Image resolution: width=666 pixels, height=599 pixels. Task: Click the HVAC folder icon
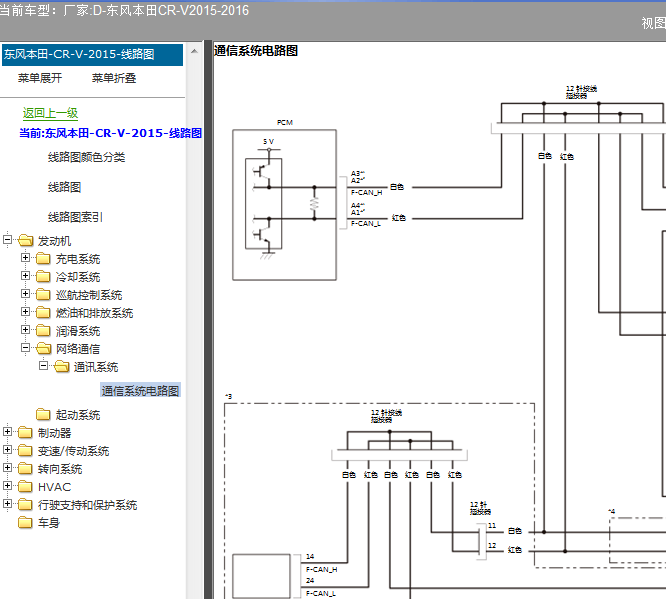(x=25, y=486)
